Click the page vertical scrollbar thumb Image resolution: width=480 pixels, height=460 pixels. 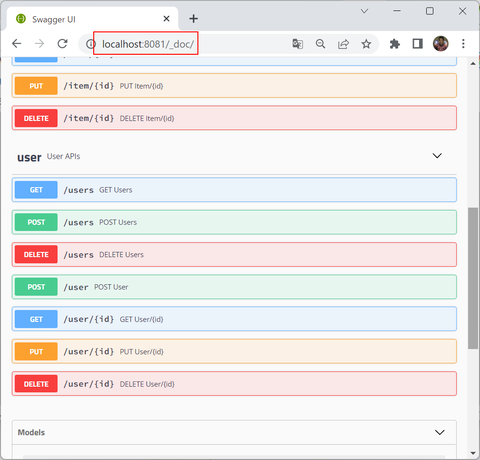pyautogui.click(x=473, y=278)
